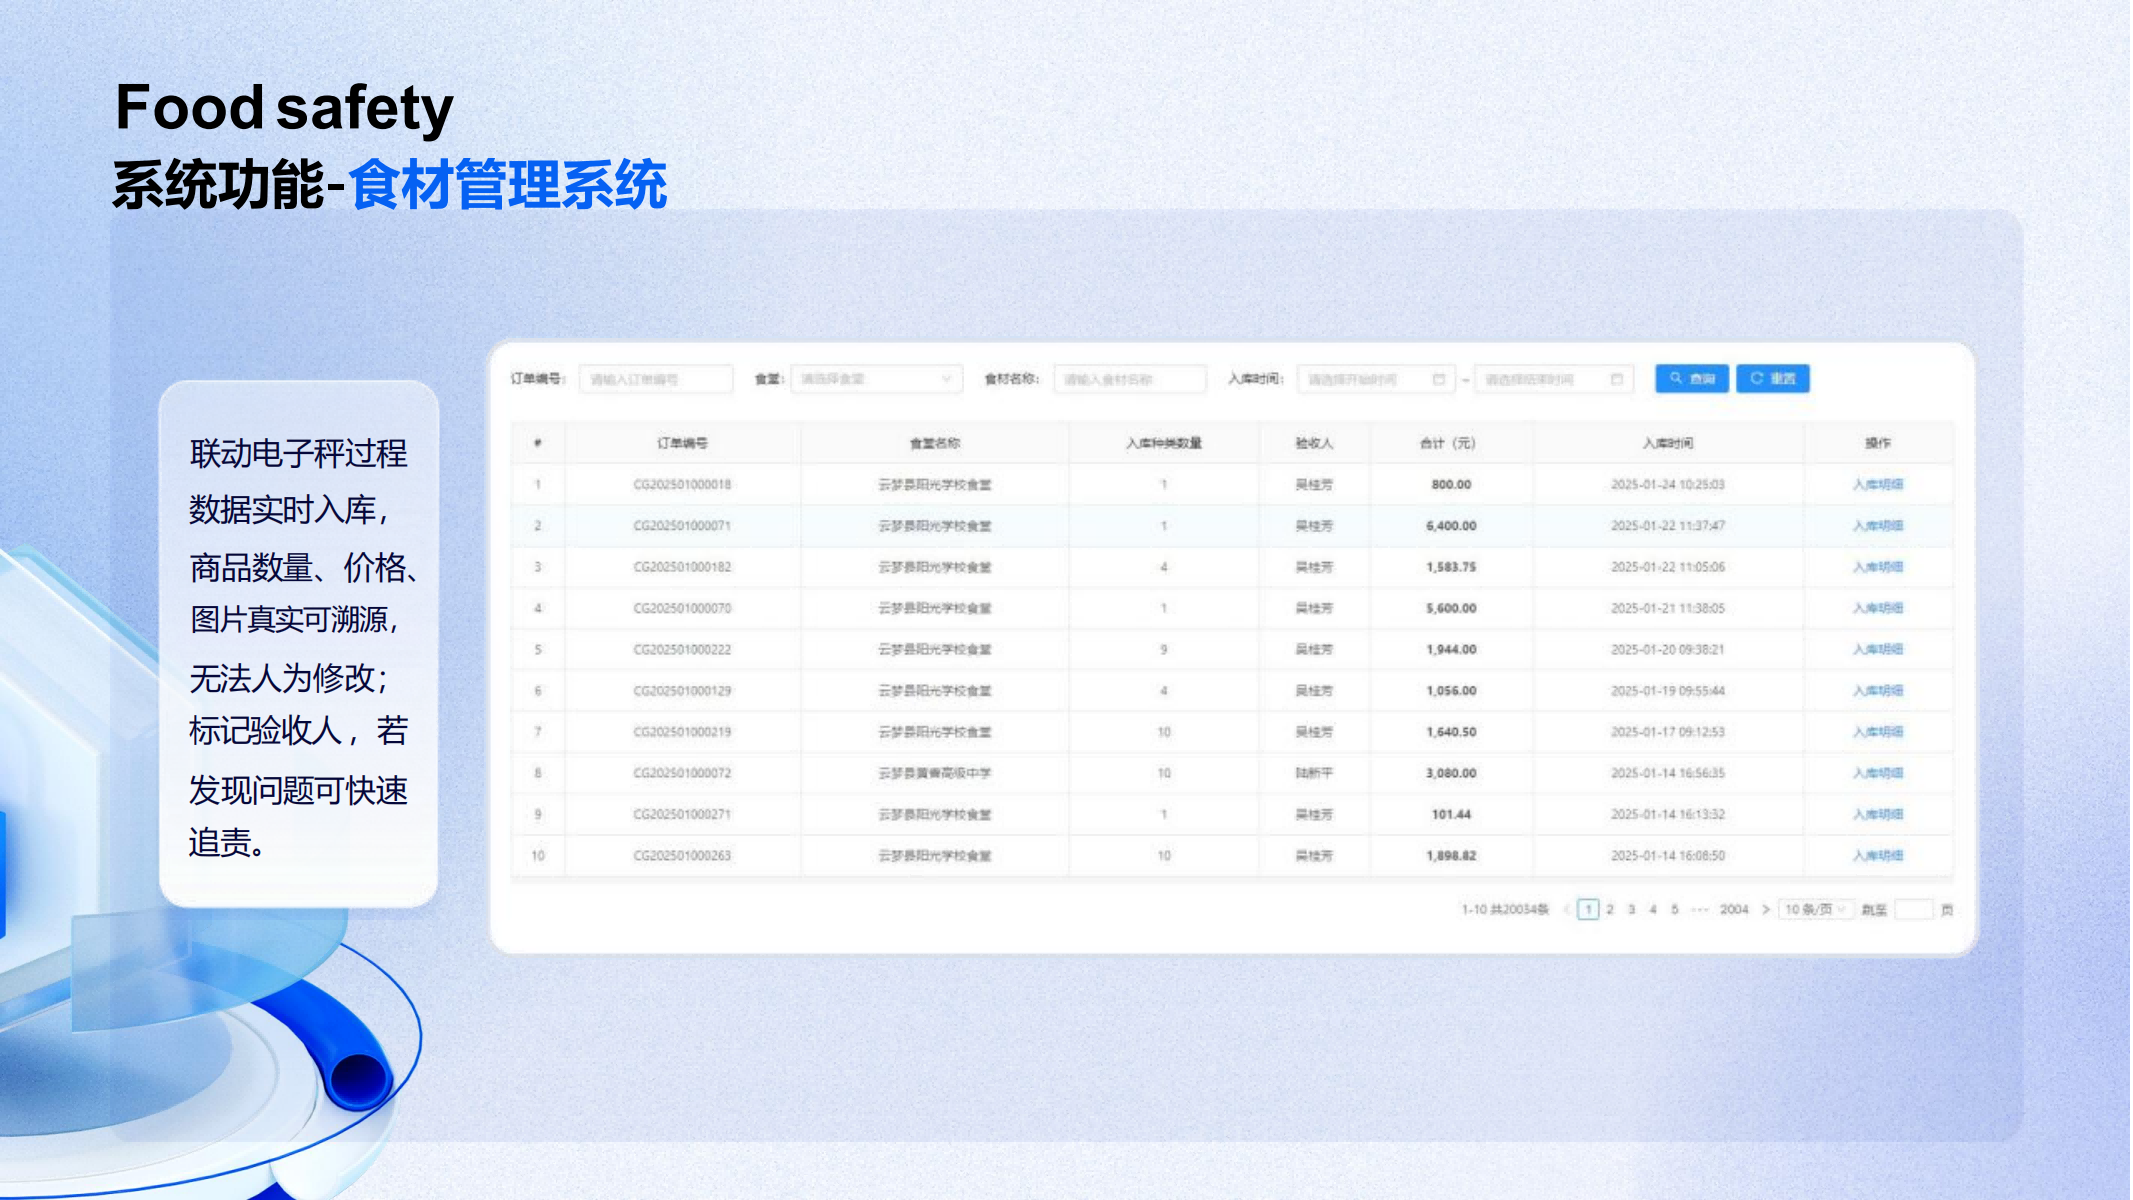The width and height of the screenshot is (2133, 1200).
Task: Open the start date calendar icon
Action: coord(1438,379)
